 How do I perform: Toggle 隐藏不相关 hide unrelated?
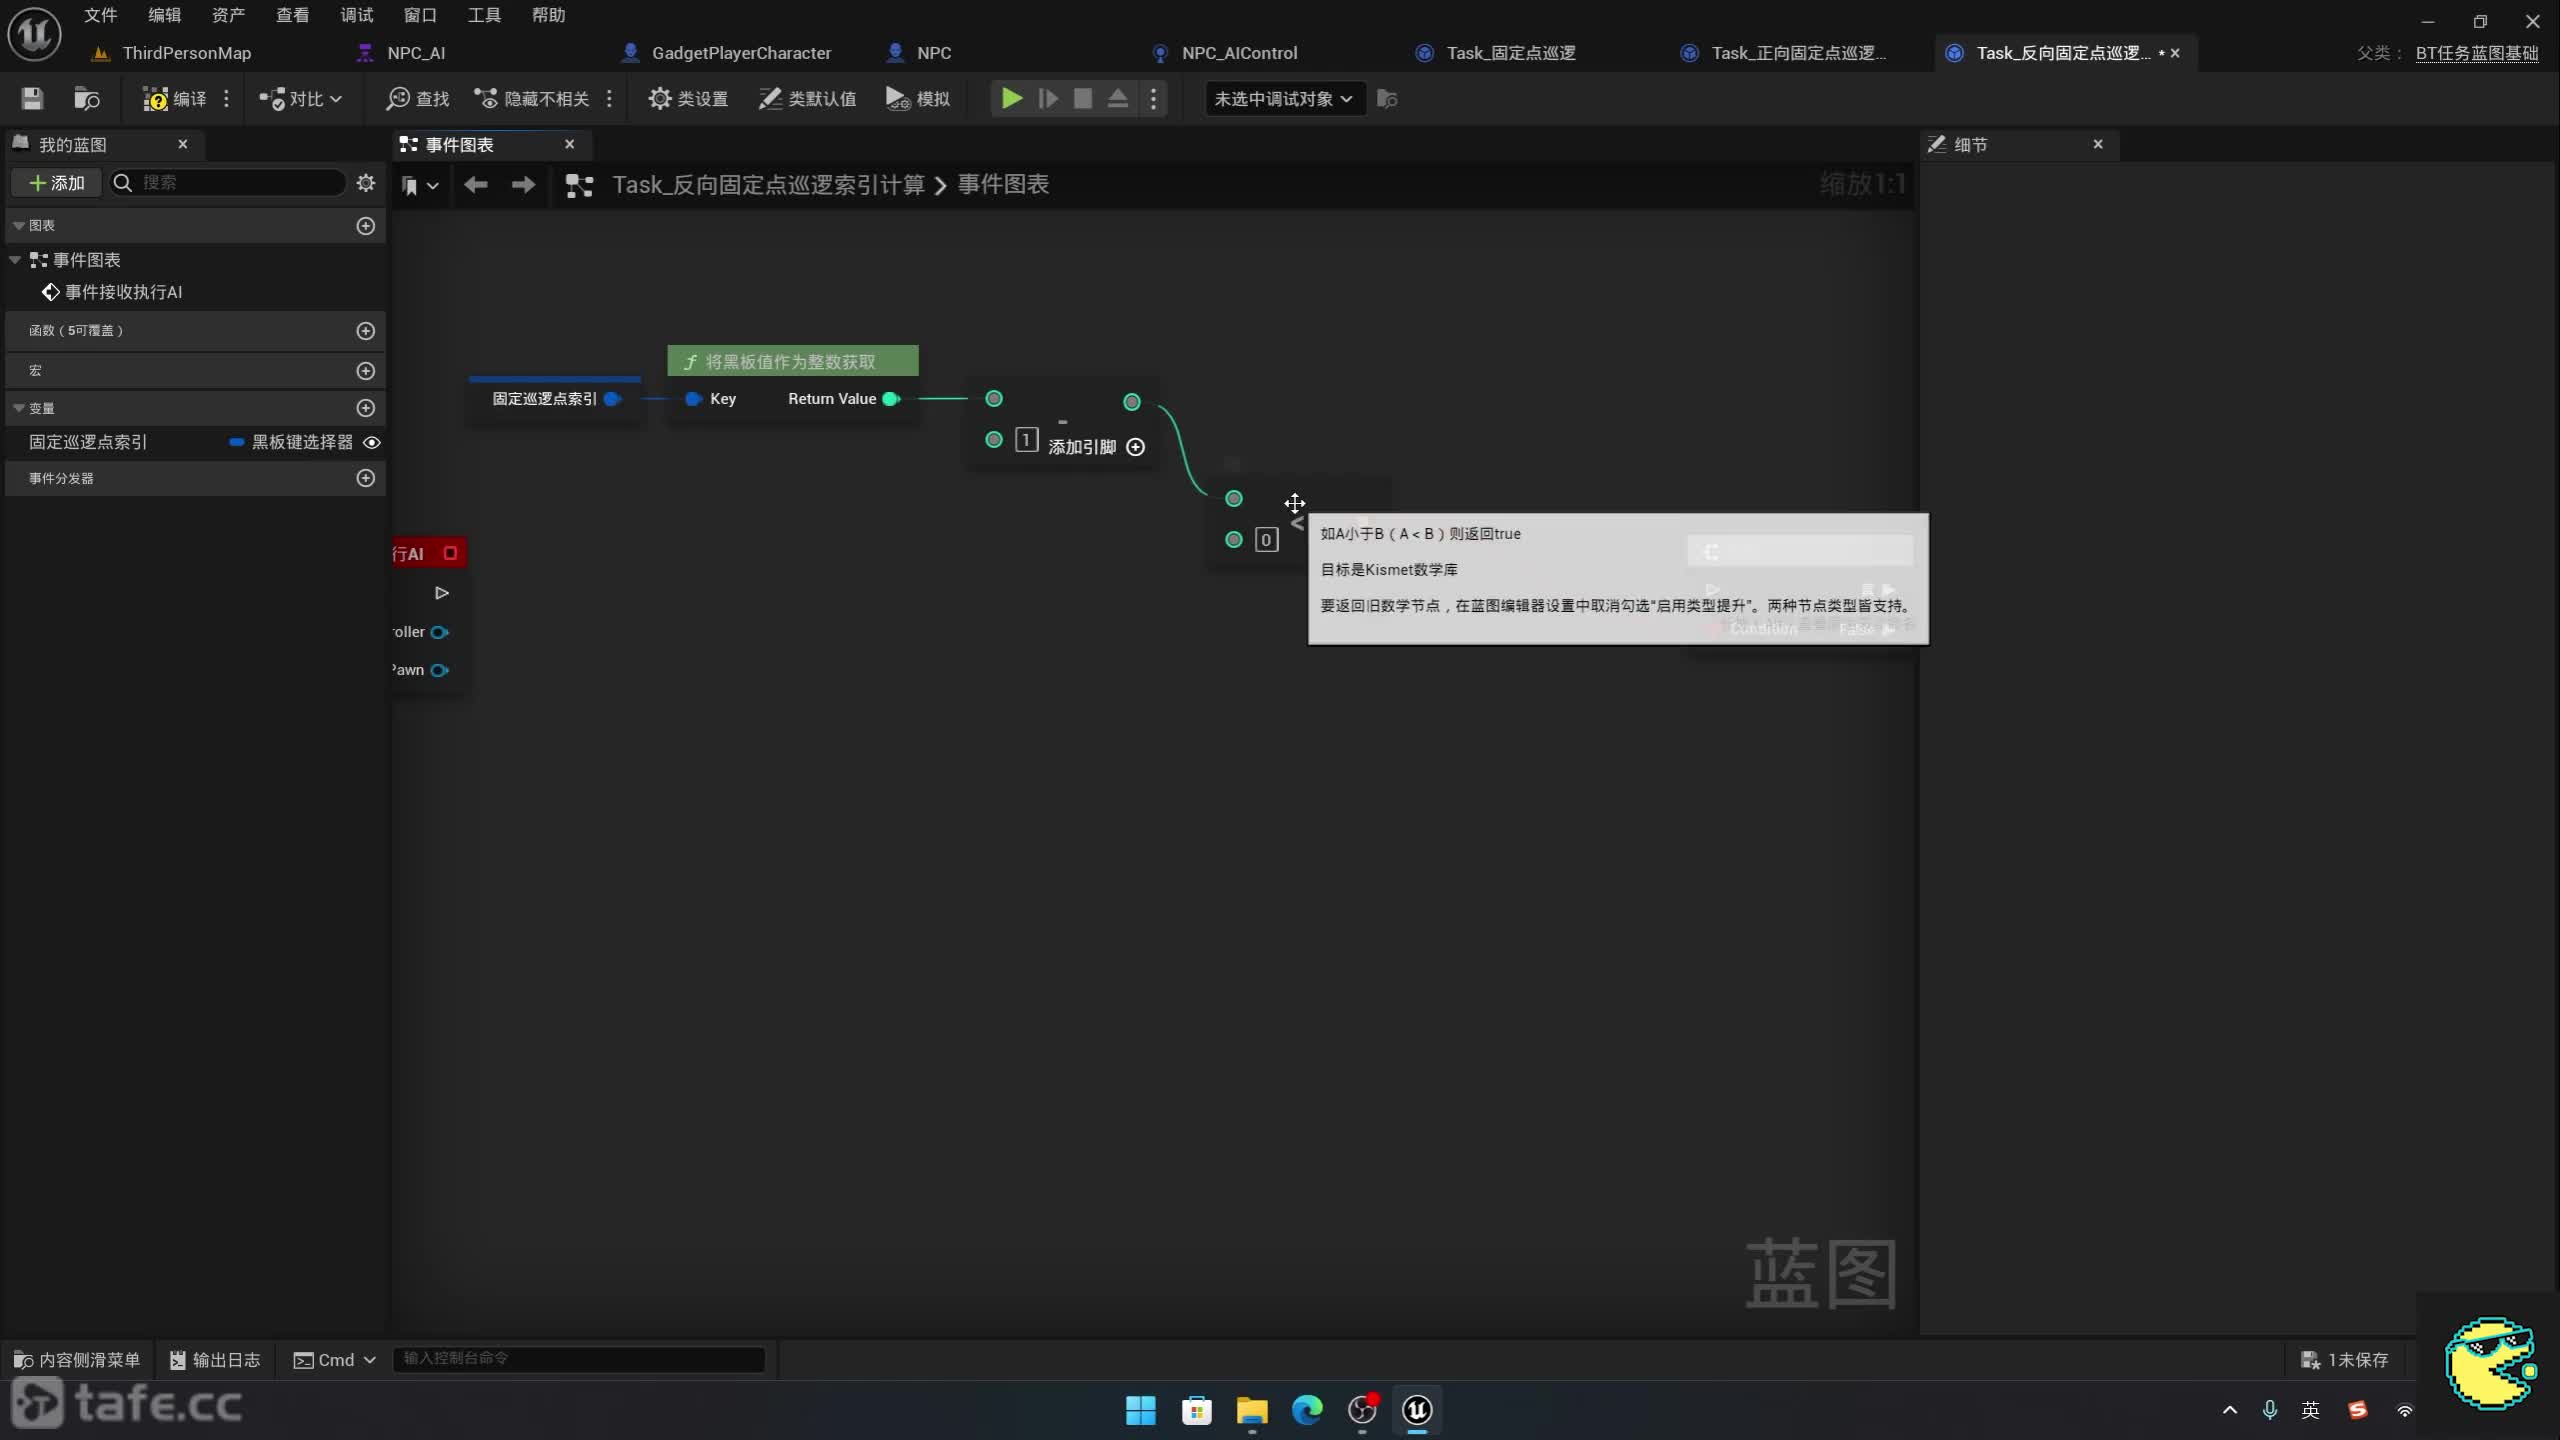tap(531, 98)
